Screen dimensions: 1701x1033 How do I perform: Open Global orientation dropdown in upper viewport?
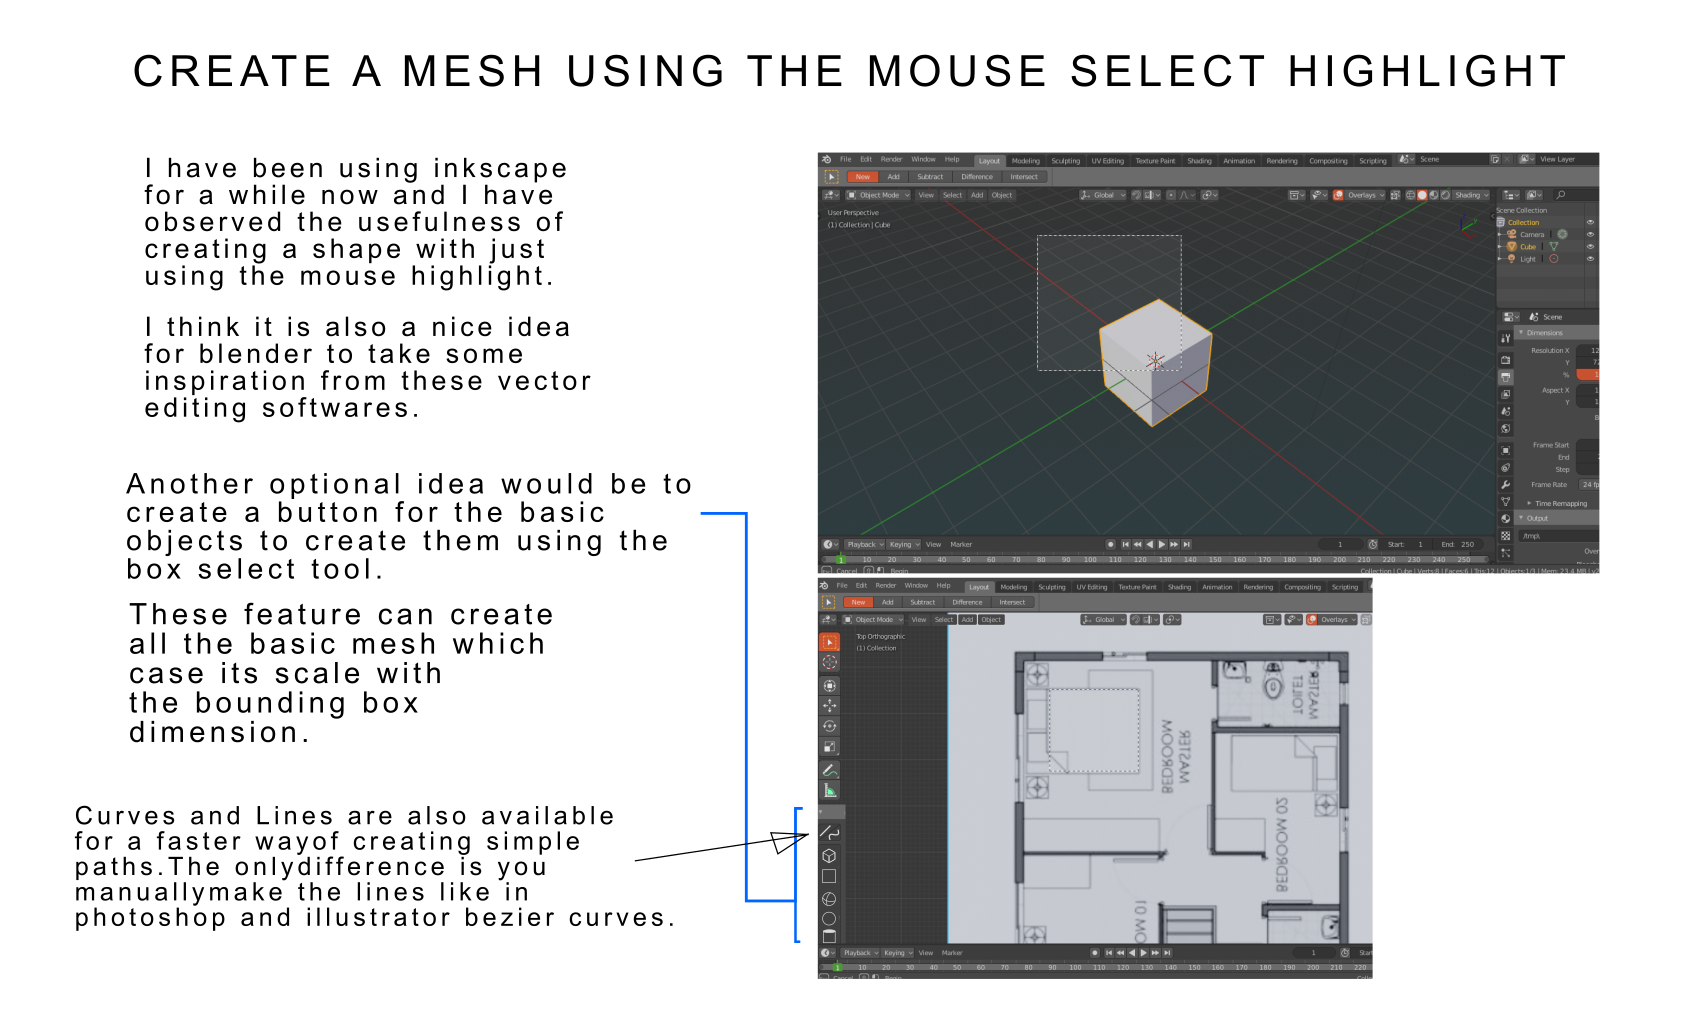click(x=1103, y=195)
